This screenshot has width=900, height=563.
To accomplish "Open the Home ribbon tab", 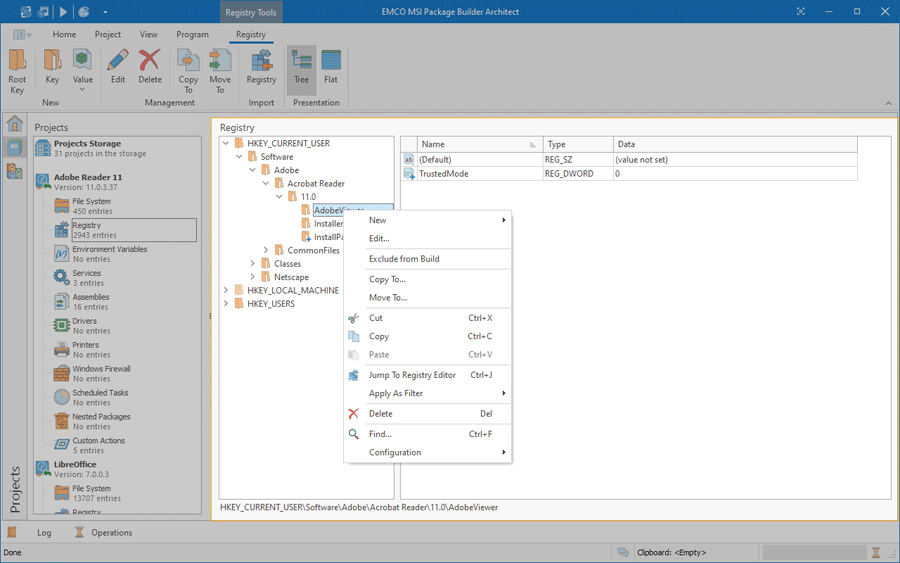I will pos(64,34).
